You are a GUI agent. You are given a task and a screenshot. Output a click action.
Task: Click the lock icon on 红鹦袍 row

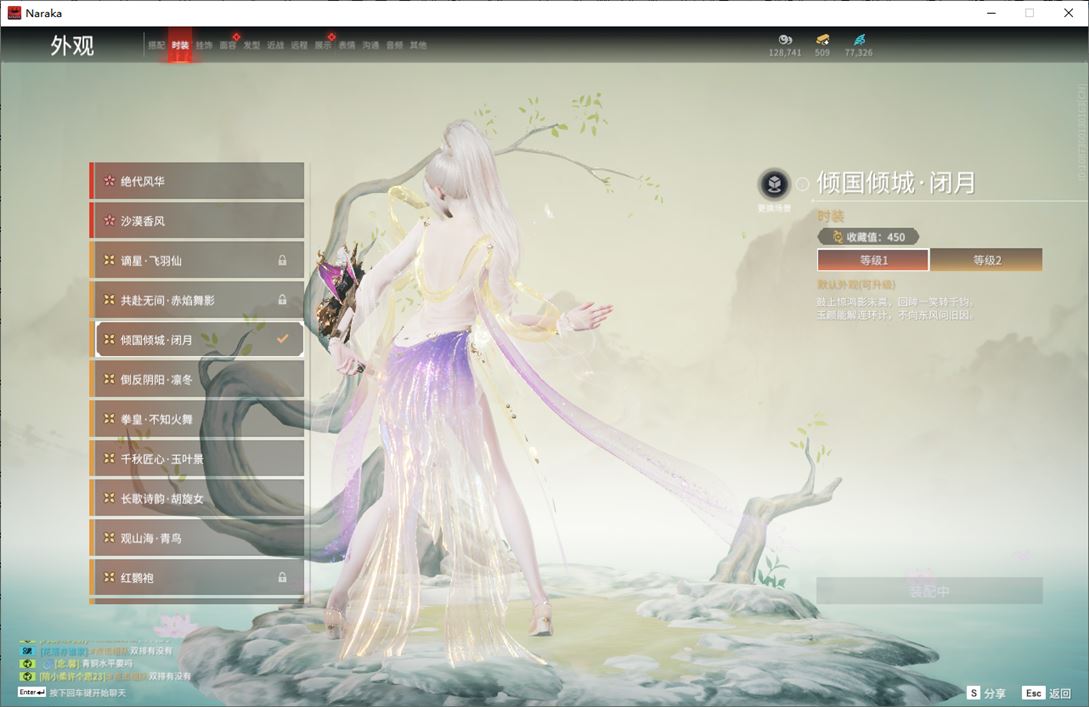(282, 577)
